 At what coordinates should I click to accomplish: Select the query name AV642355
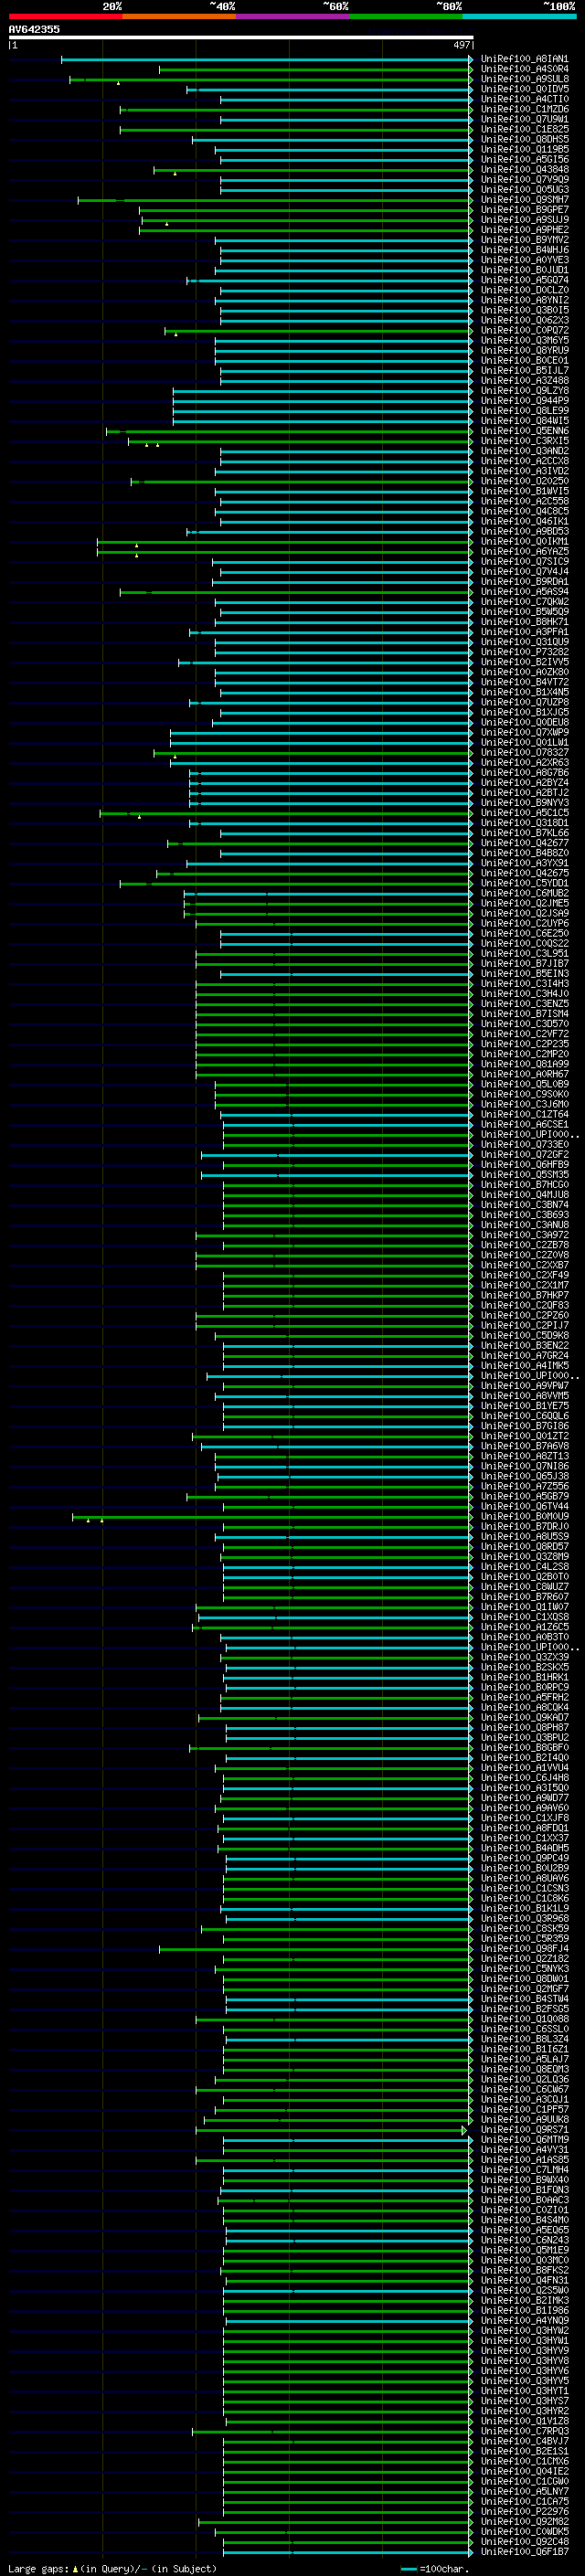point(34,29)
